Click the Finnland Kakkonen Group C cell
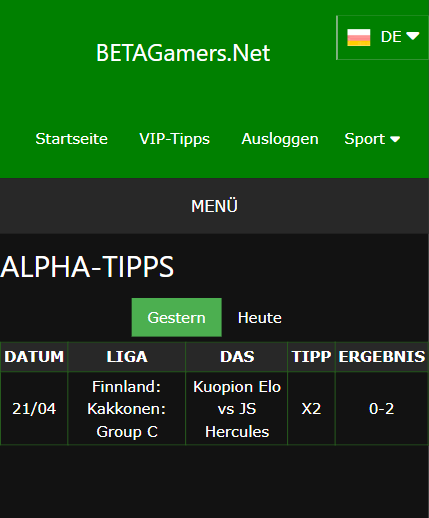Image resolution: width=429 pixels, height=518 pixels. [x=127, y=409]
